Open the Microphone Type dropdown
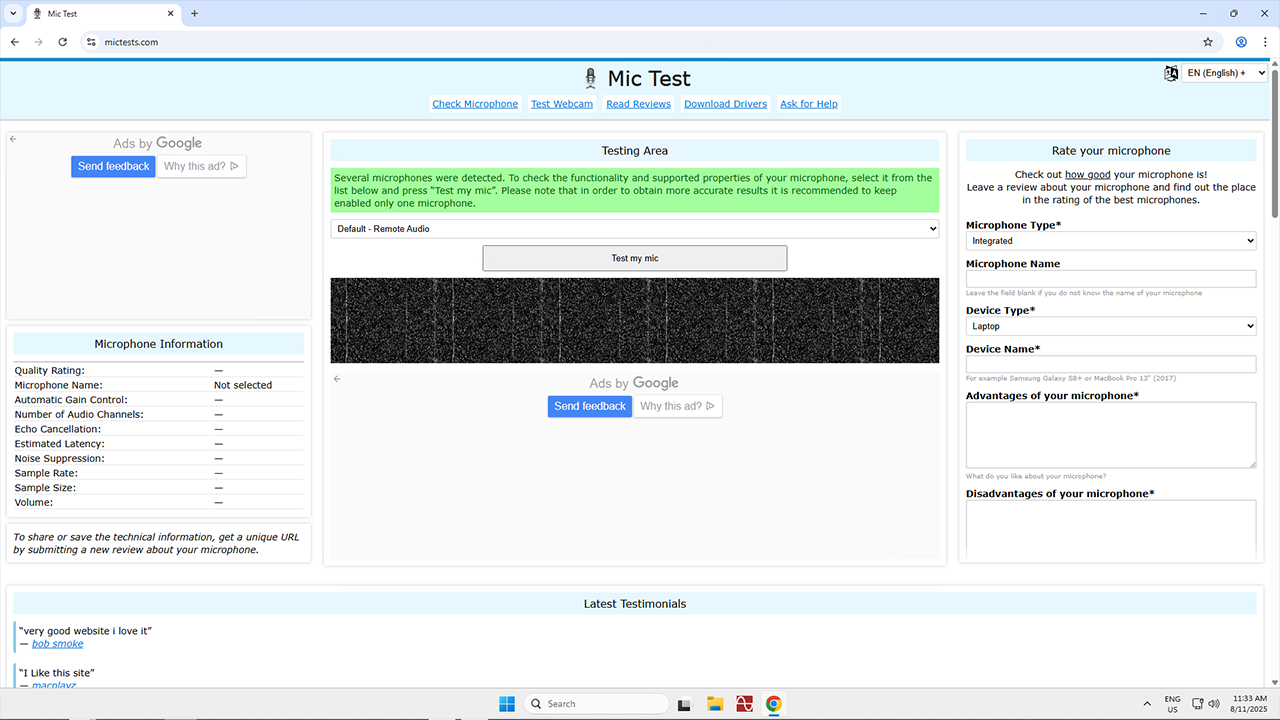Screen dimensions: 1280x720 coord(1110,241)
